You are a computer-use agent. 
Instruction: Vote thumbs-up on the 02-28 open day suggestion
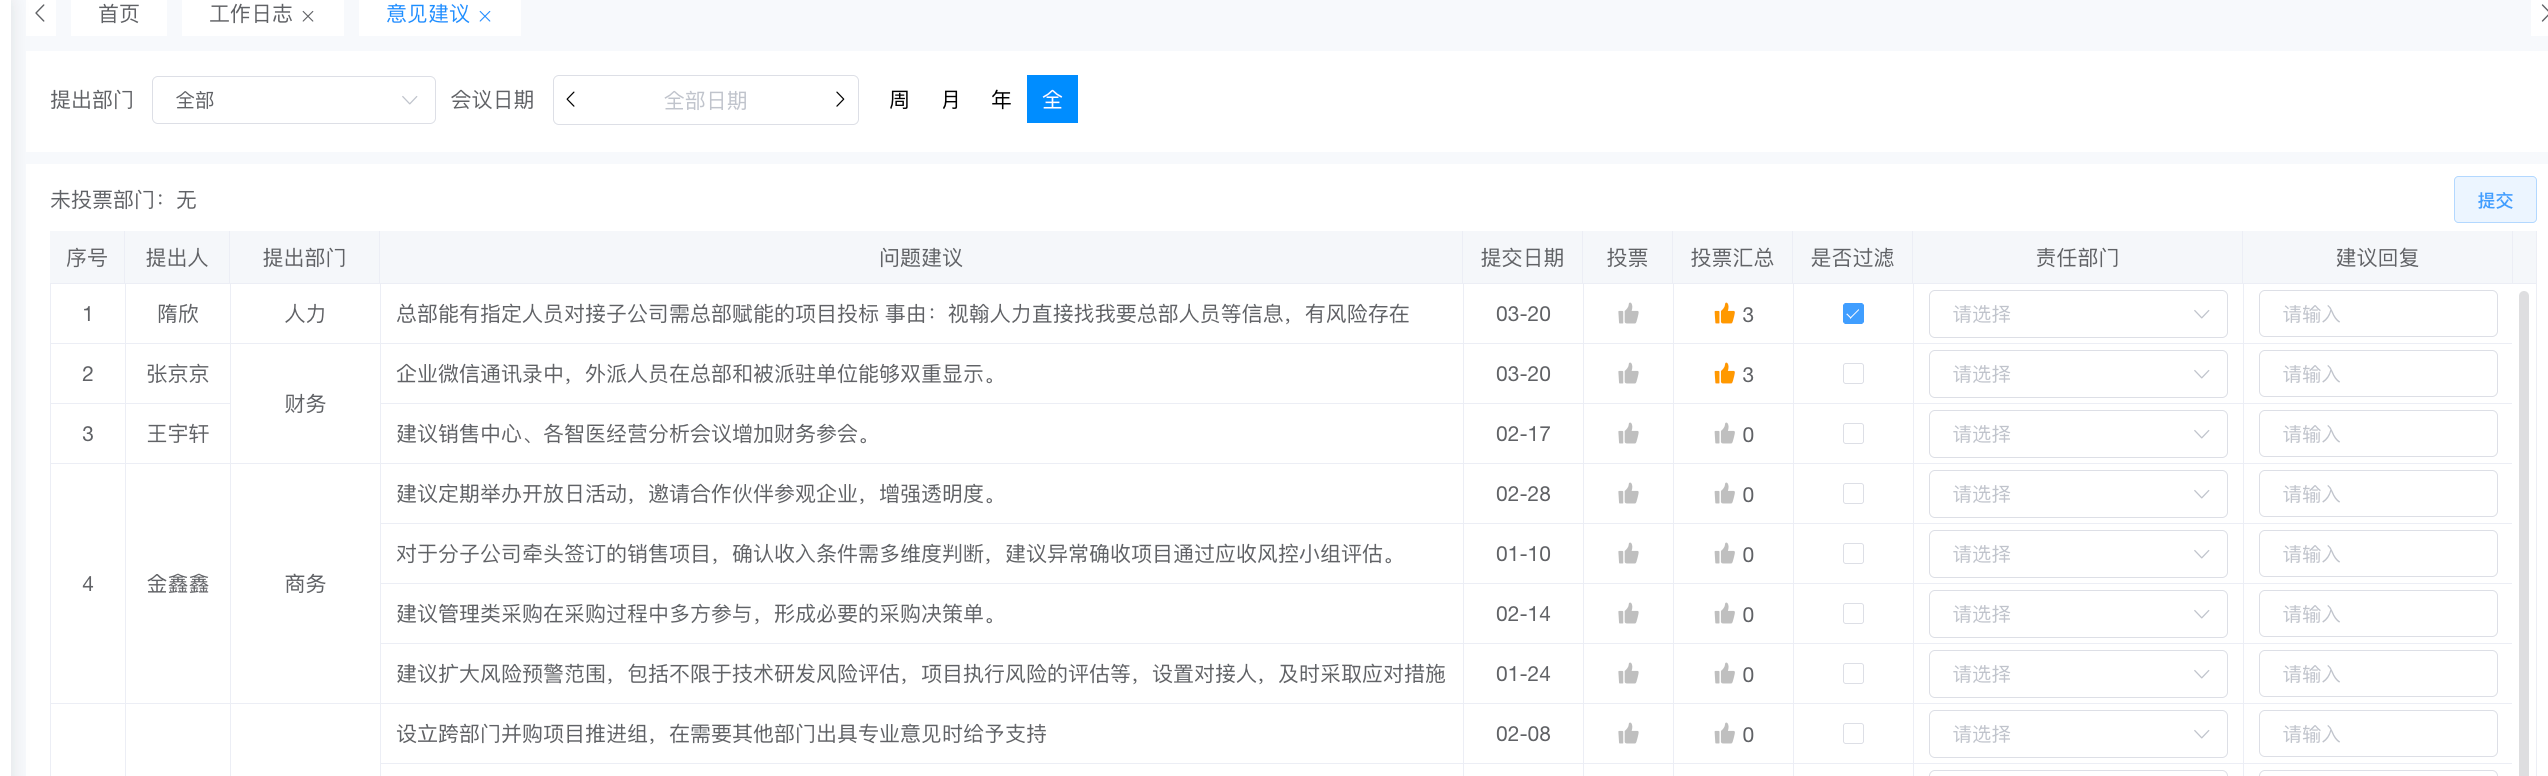click(x=1628, y=494)
